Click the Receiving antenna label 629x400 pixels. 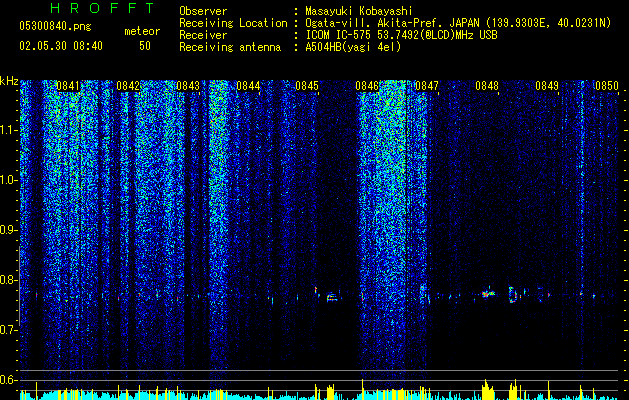[230, 47]
